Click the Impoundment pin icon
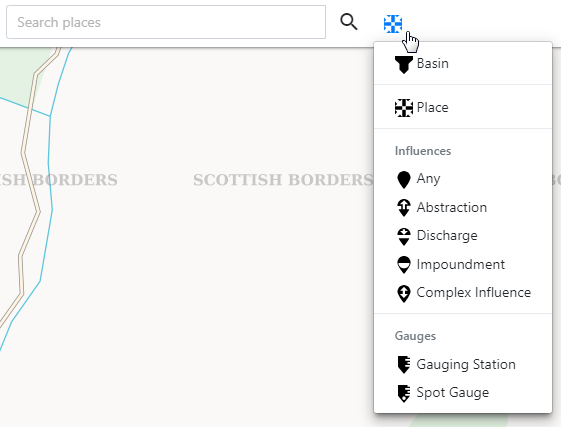 click(404, 265)
